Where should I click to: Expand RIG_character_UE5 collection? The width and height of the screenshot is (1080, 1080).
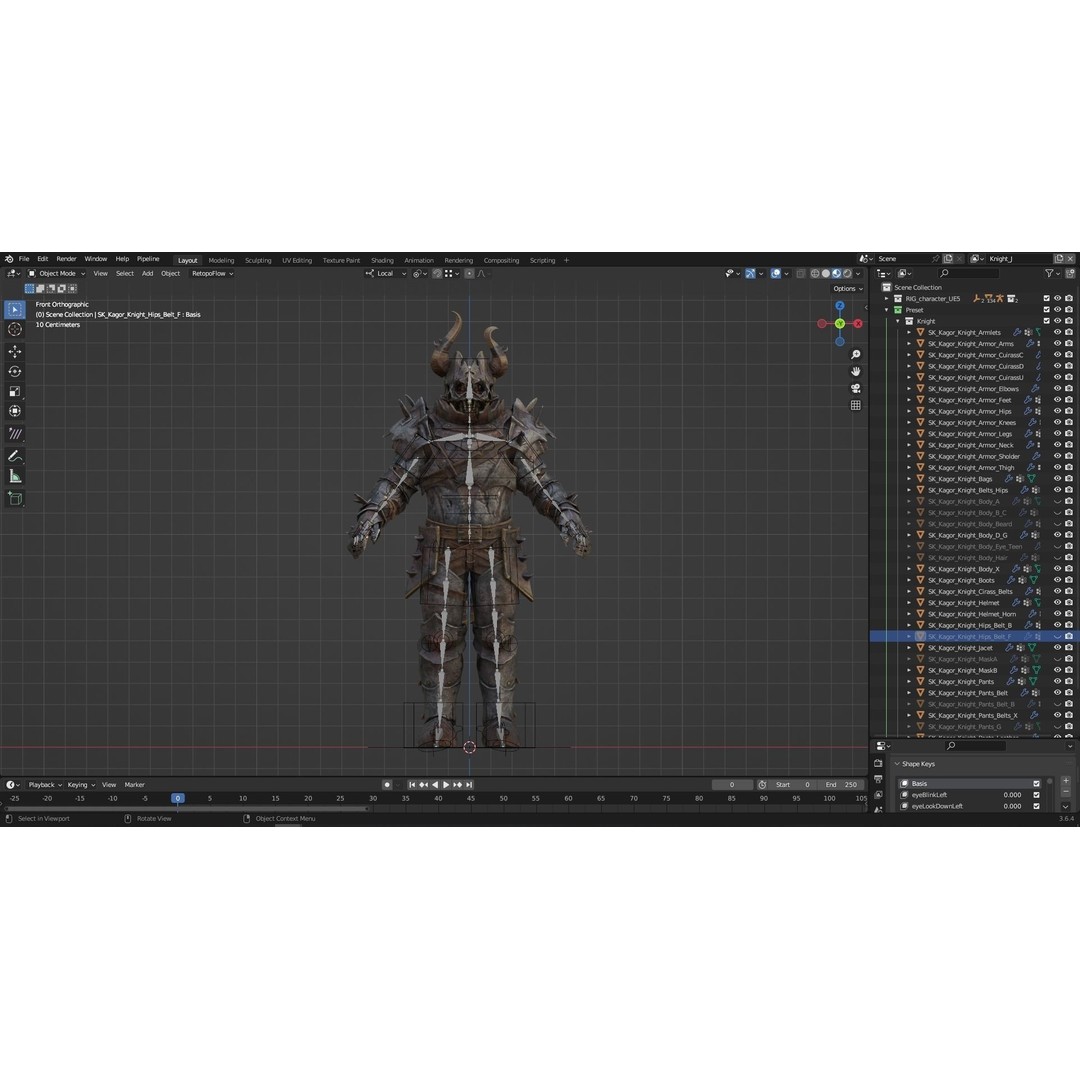pyautogui.click(x=886, y=298)
